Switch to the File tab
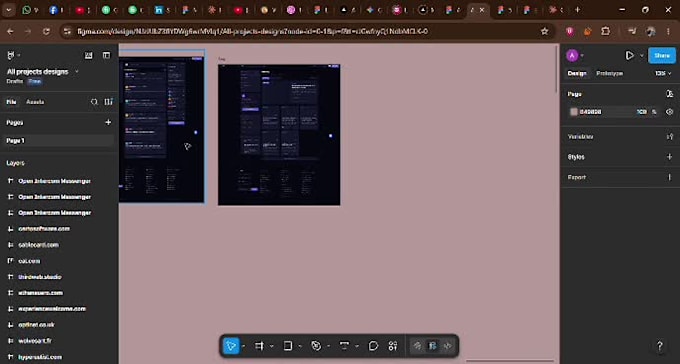Screen dimensions: 680x364 click(11, 102)
